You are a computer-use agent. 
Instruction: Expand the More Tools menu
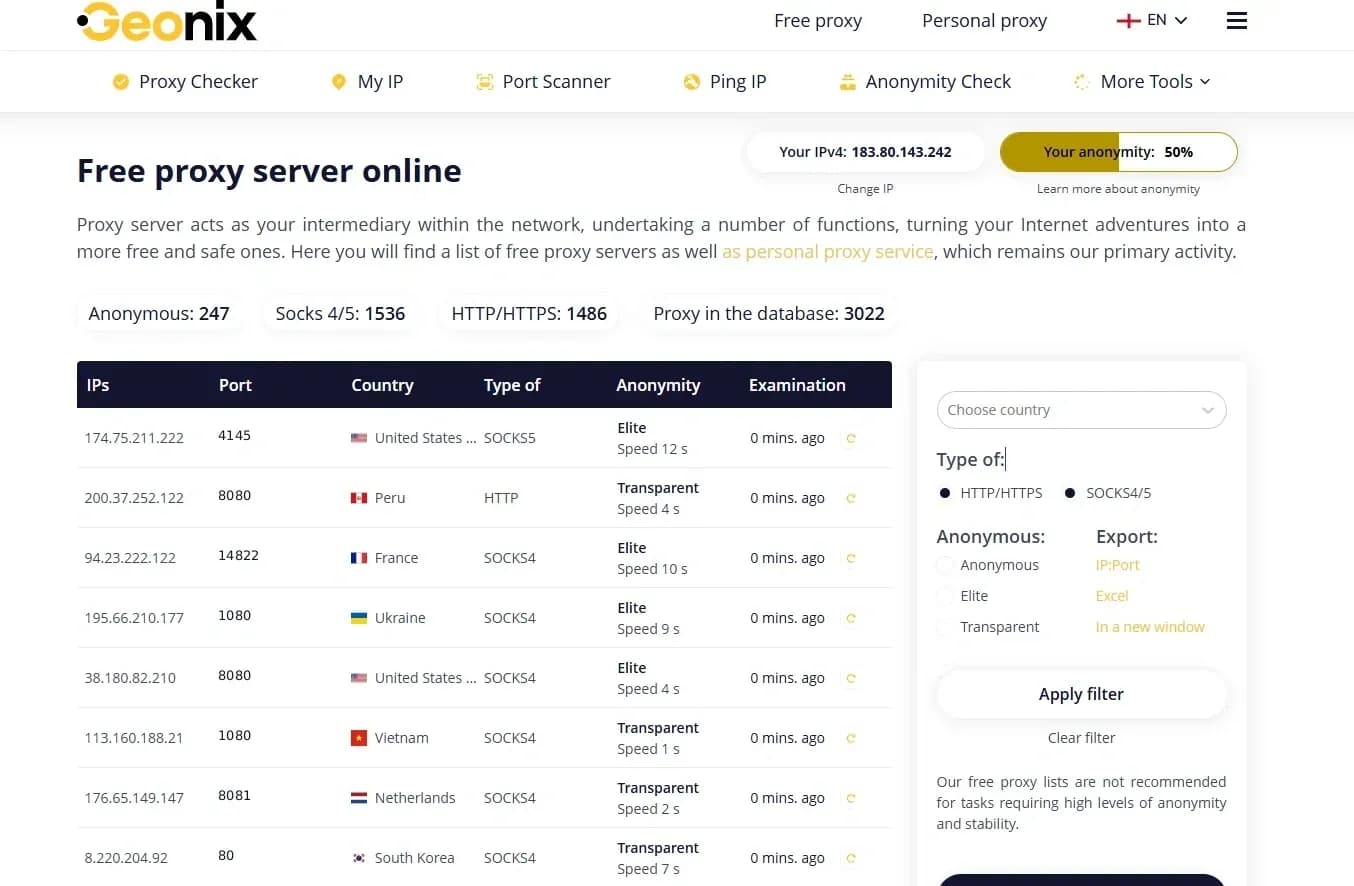(x=1143, y=81)
